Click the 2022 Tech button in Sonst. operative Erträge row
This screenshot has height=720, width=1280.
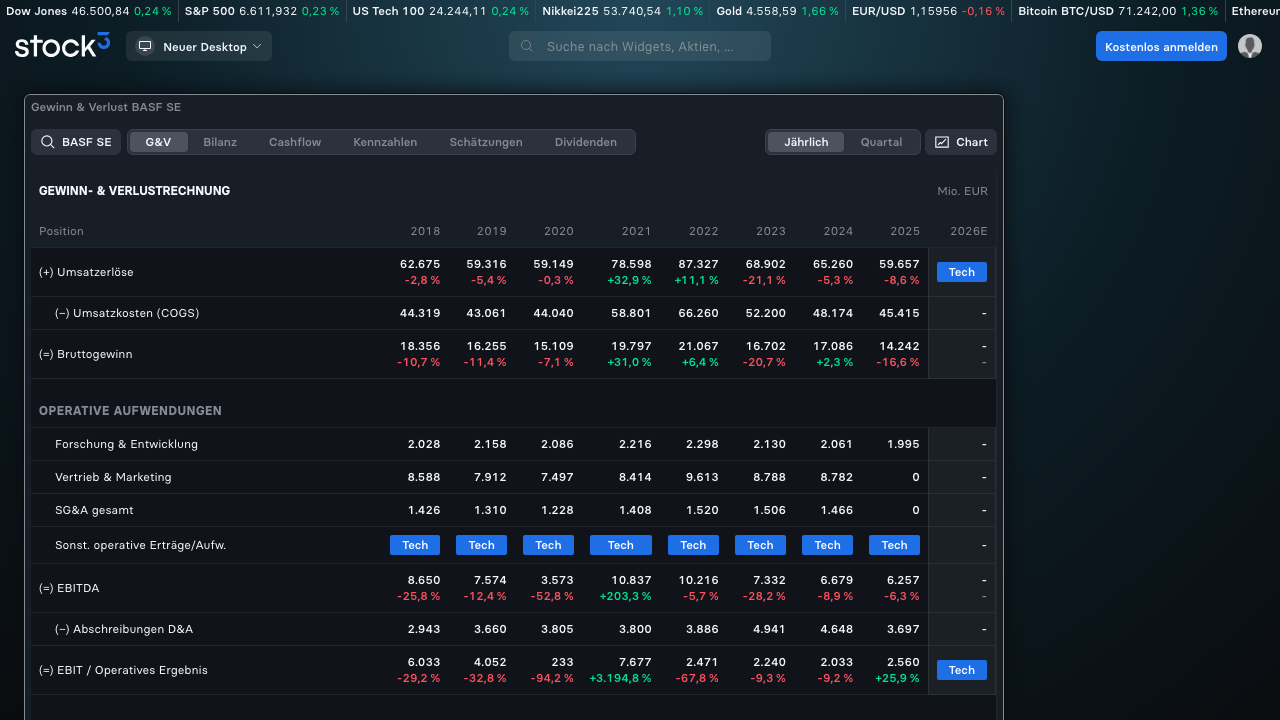point(693,545)
